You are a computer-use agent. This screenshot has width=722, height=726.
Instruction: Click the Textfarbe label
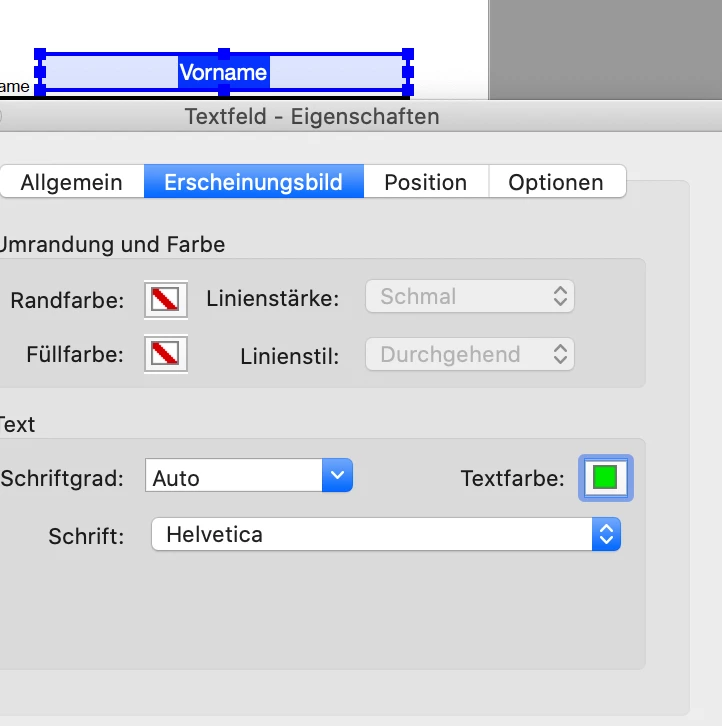point(513,478)
